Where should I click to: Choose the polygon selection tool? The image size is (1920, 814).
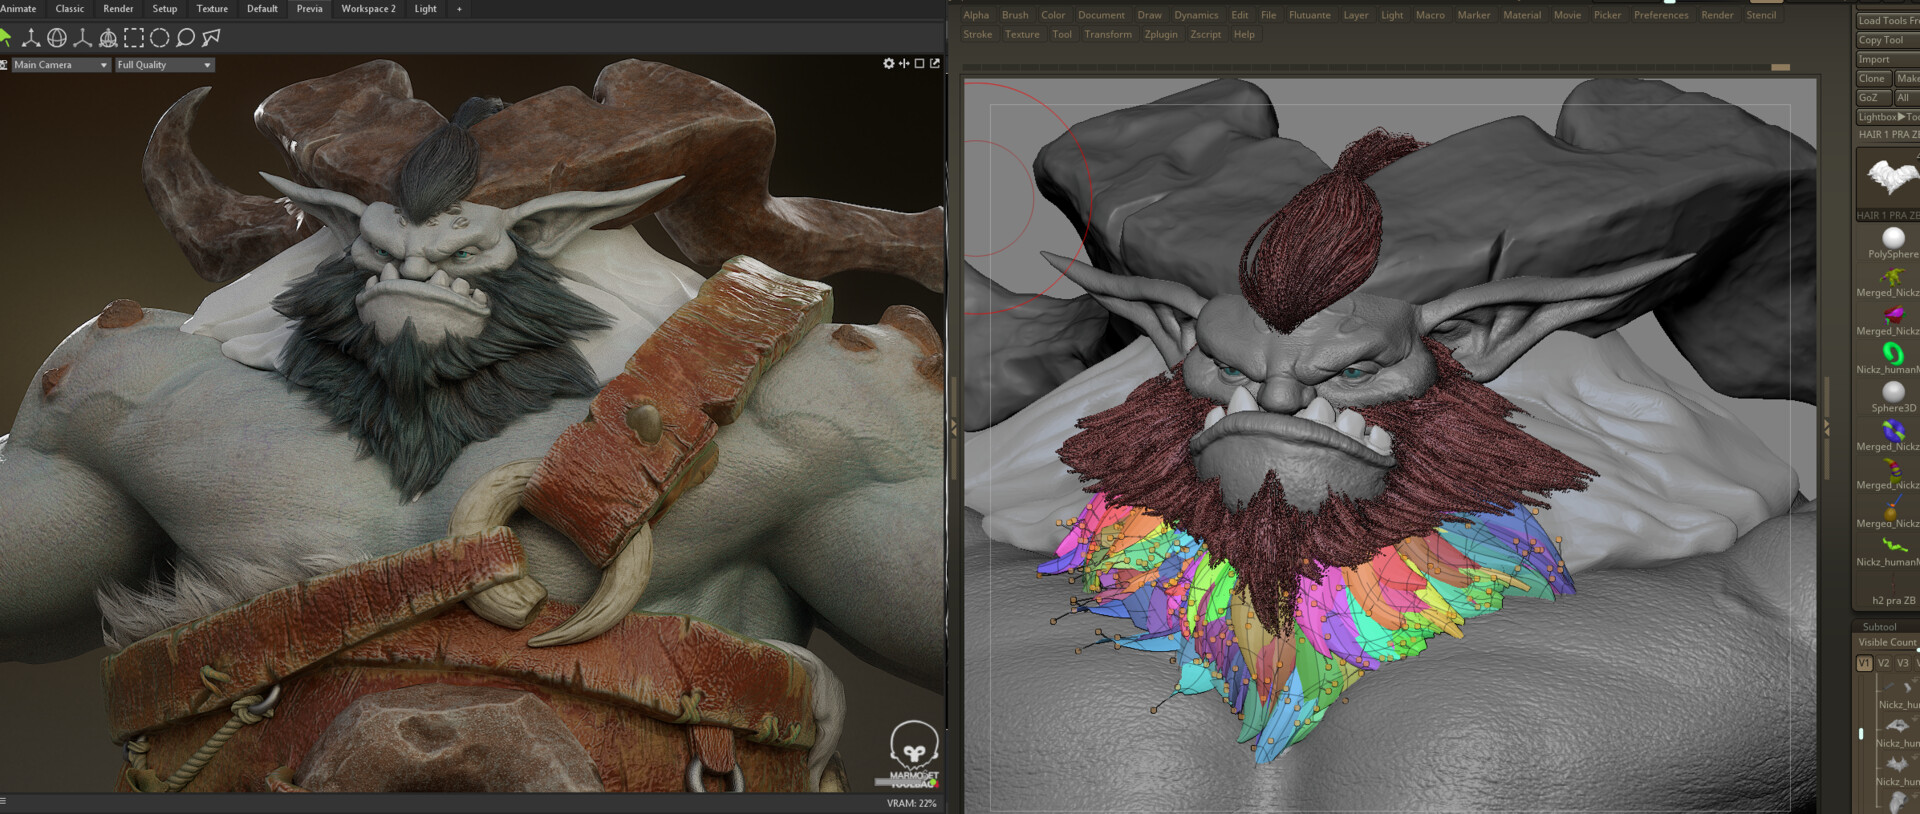[x=211, y=38]
